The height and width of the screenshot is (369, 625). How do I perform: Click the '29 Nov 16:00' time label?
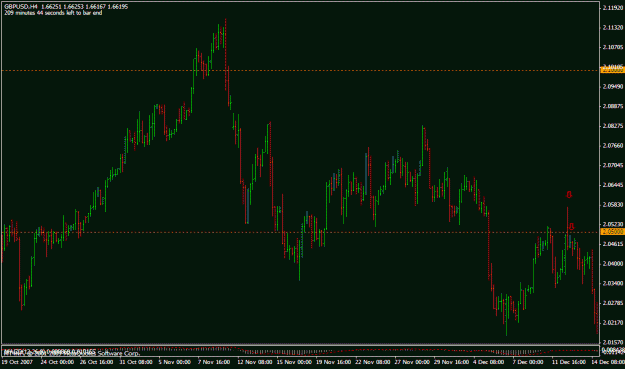tap(452, 362)
